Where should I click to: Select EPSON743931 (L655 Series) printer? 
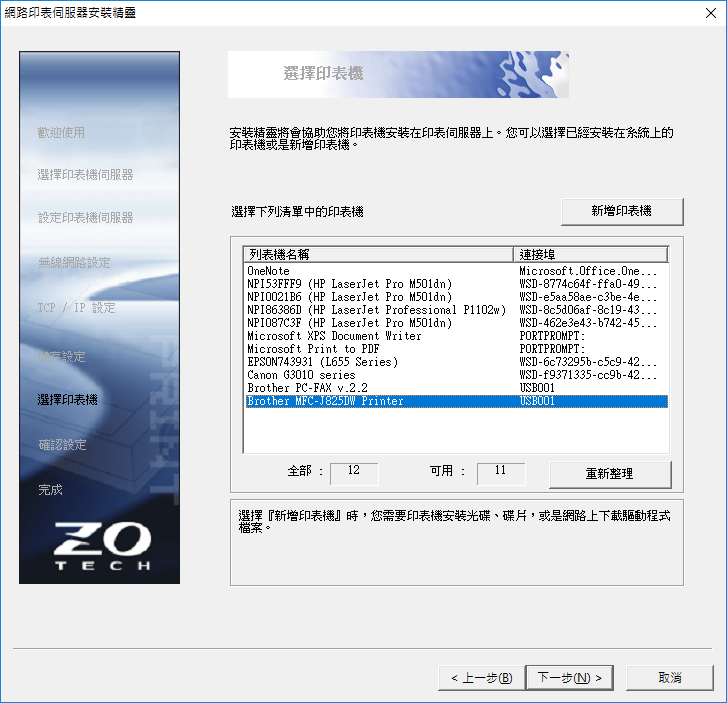[x=457, y=362]
